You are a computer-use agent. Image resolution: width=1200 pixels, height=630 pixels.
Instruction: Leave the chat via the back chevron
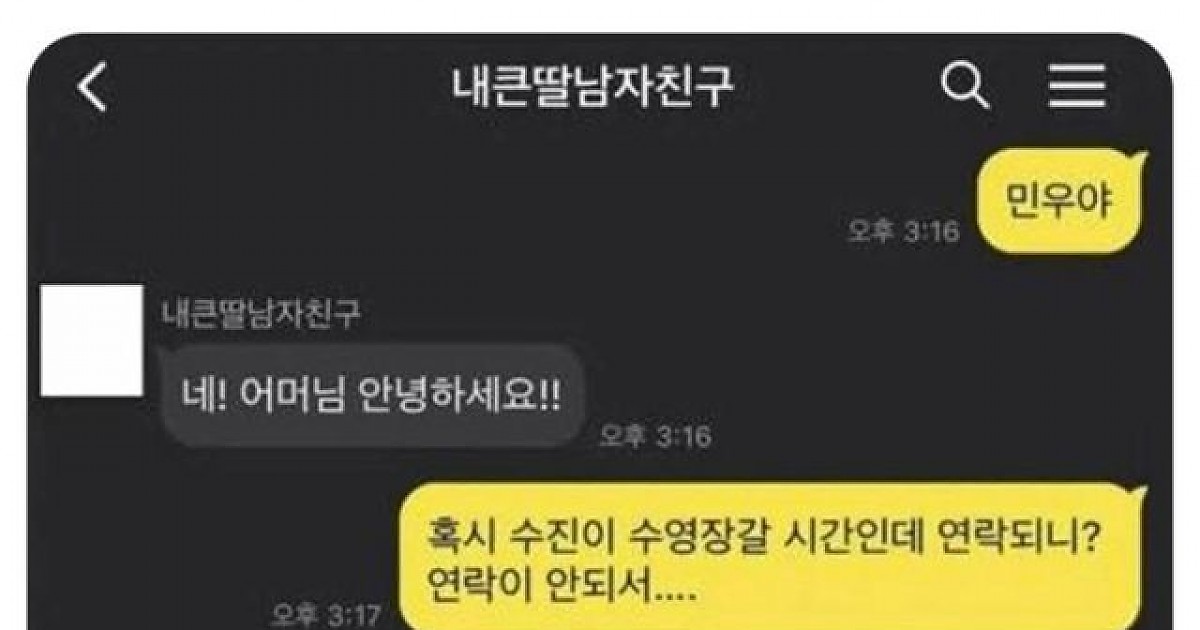click(91, 89)
